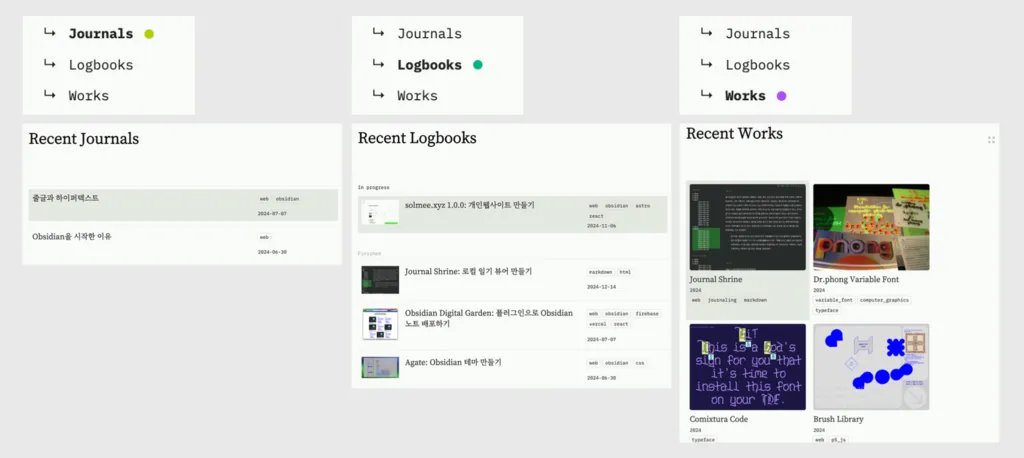Viewport: 1024px width, 458px height.
Task: Click the Comixtura Code preview image
Action: pos(747,366)
